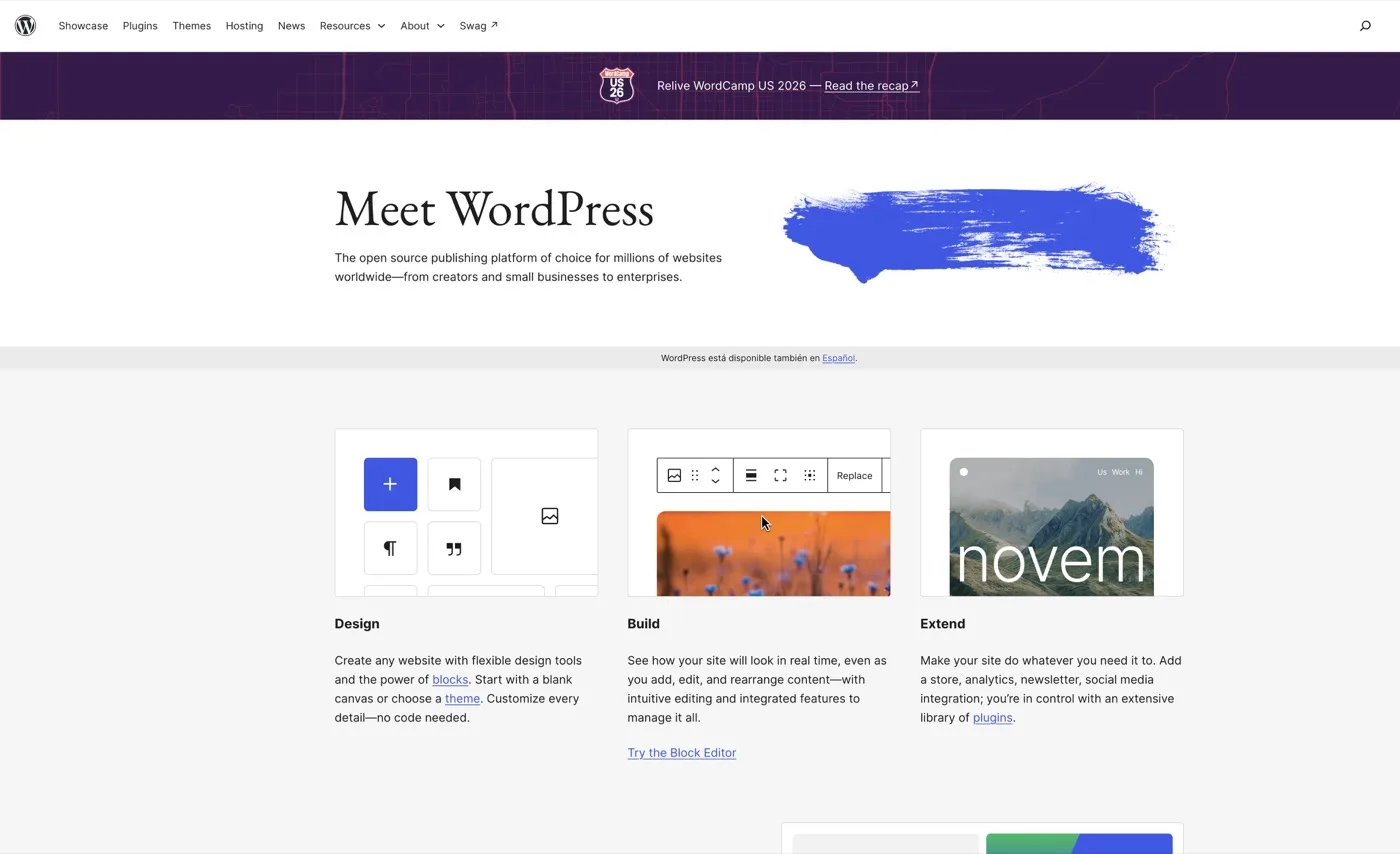This screenshot has width=1400, height=854.
Task: Expand the About dropdown menu
Action: (x=422, y=26)
